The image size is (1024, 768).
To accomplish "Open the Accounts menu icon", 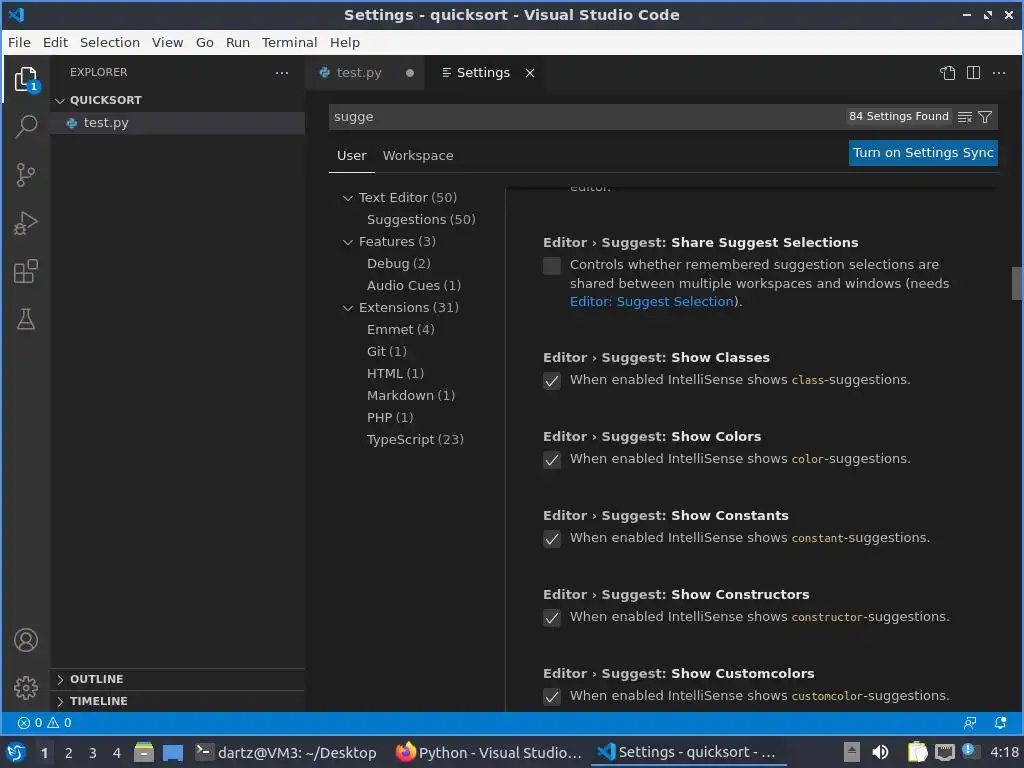I will pyautogui.click(x=26, y=640).
